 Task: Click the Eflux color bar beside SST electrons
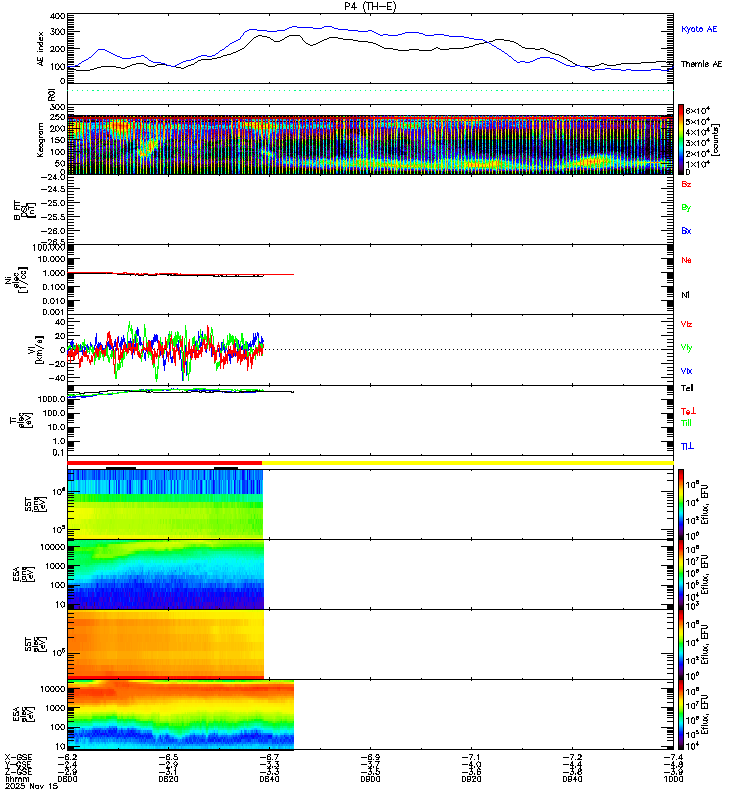tap(681, 644)
